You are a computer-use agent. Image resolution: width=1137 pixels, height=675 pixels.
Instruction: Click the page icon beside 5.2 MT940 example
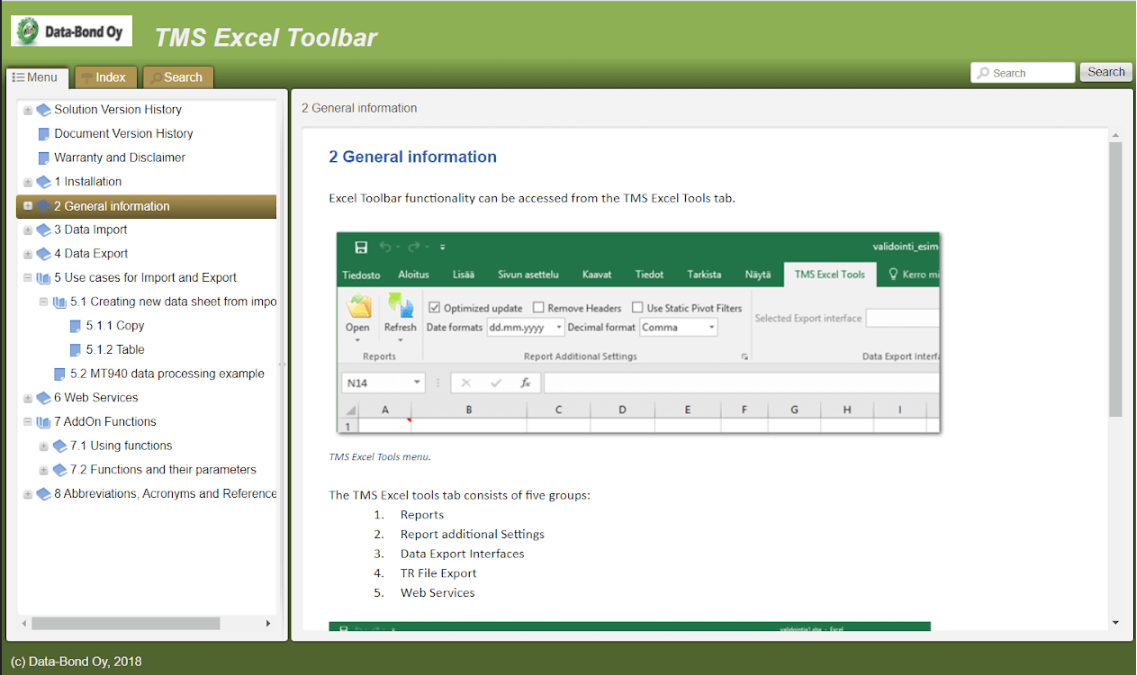59,374
